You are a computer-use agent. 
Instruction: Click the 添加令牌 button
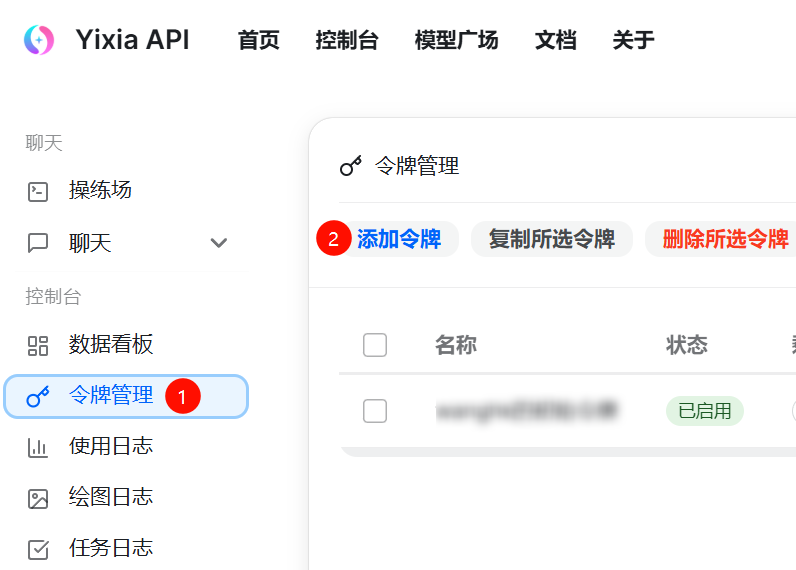(x=399, y=239)
